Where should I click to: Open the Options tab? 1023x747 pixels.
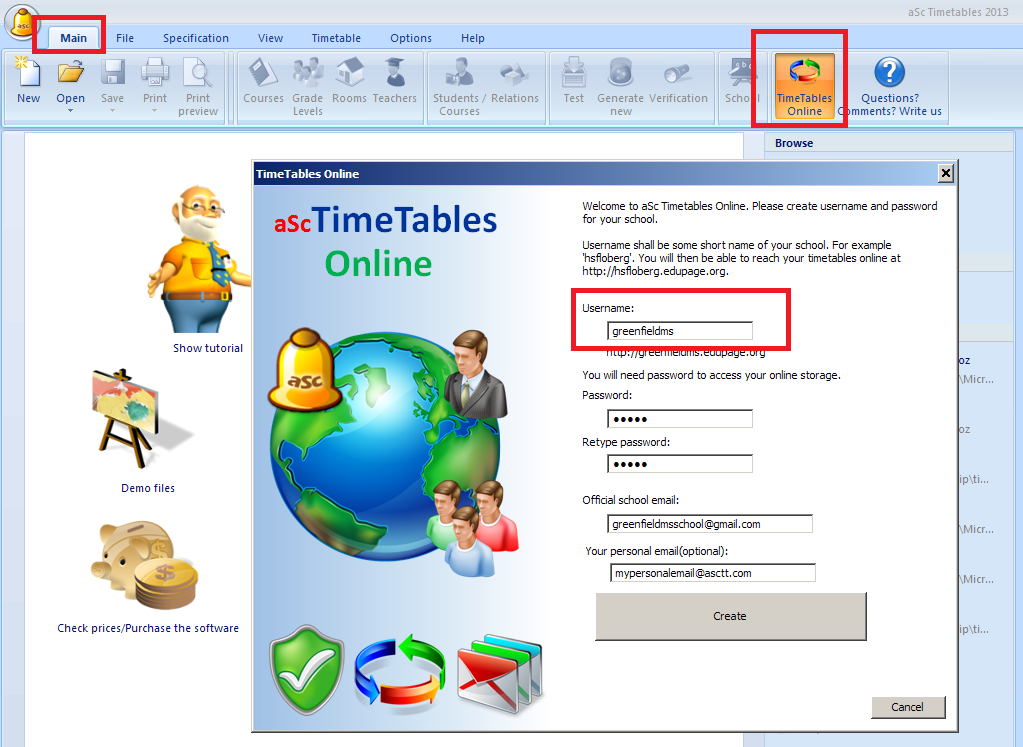[x=411, y=38]
